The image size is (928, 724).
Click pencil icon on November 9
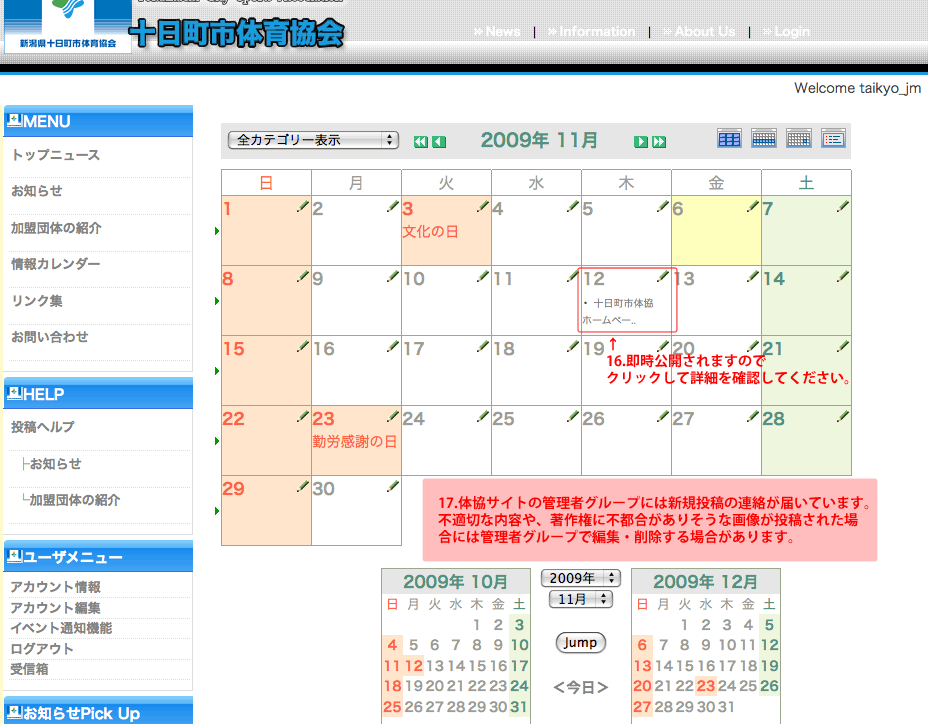pyautogui.click(x=393, y=276)
